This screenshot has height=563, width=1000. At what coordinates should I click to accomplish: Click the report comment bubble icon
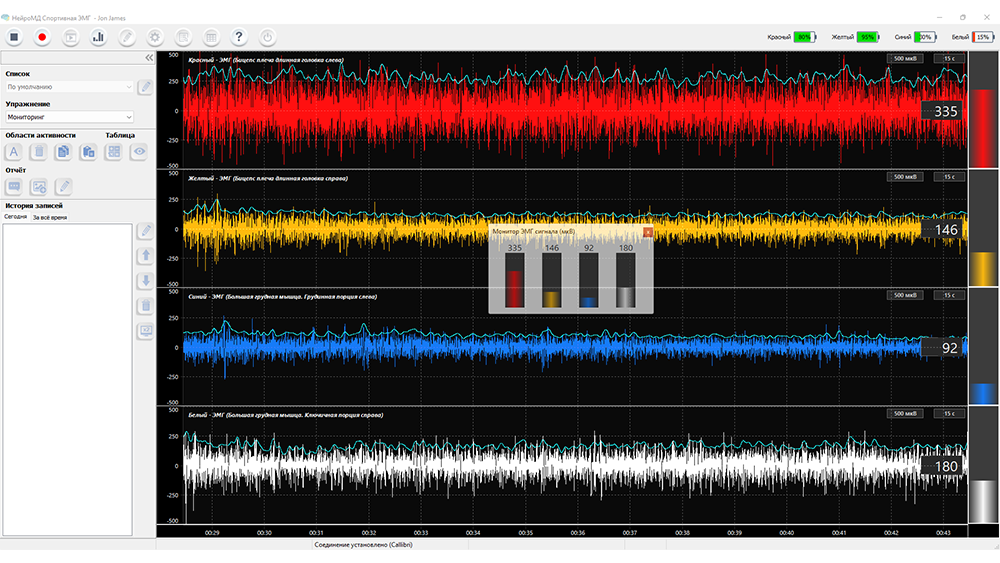(x=13, y=187)
